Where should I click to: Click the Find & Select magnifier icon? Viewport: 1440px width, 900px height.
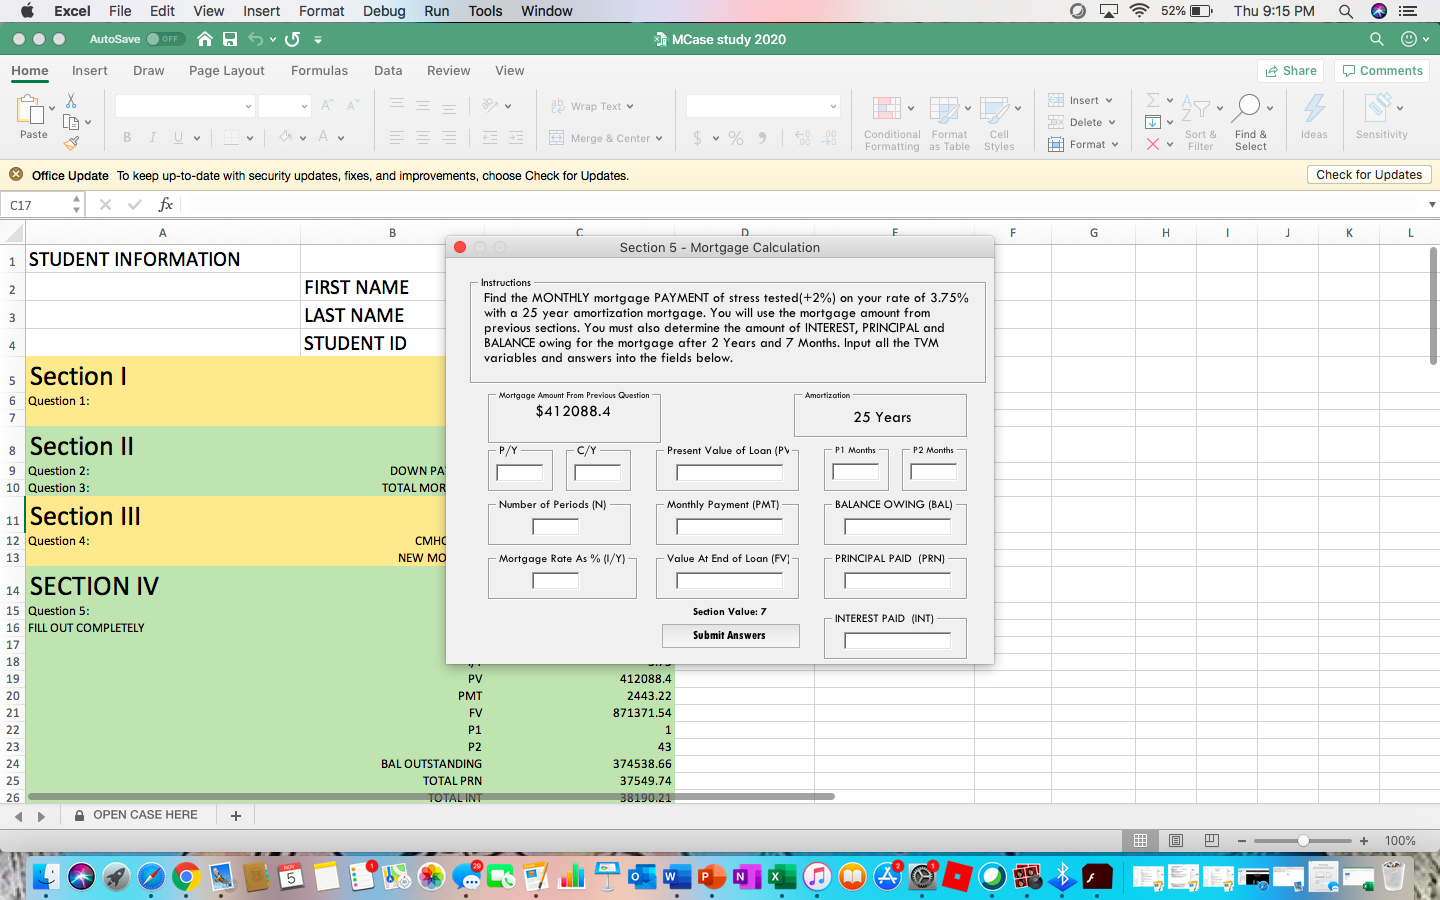pos(1247,108)
